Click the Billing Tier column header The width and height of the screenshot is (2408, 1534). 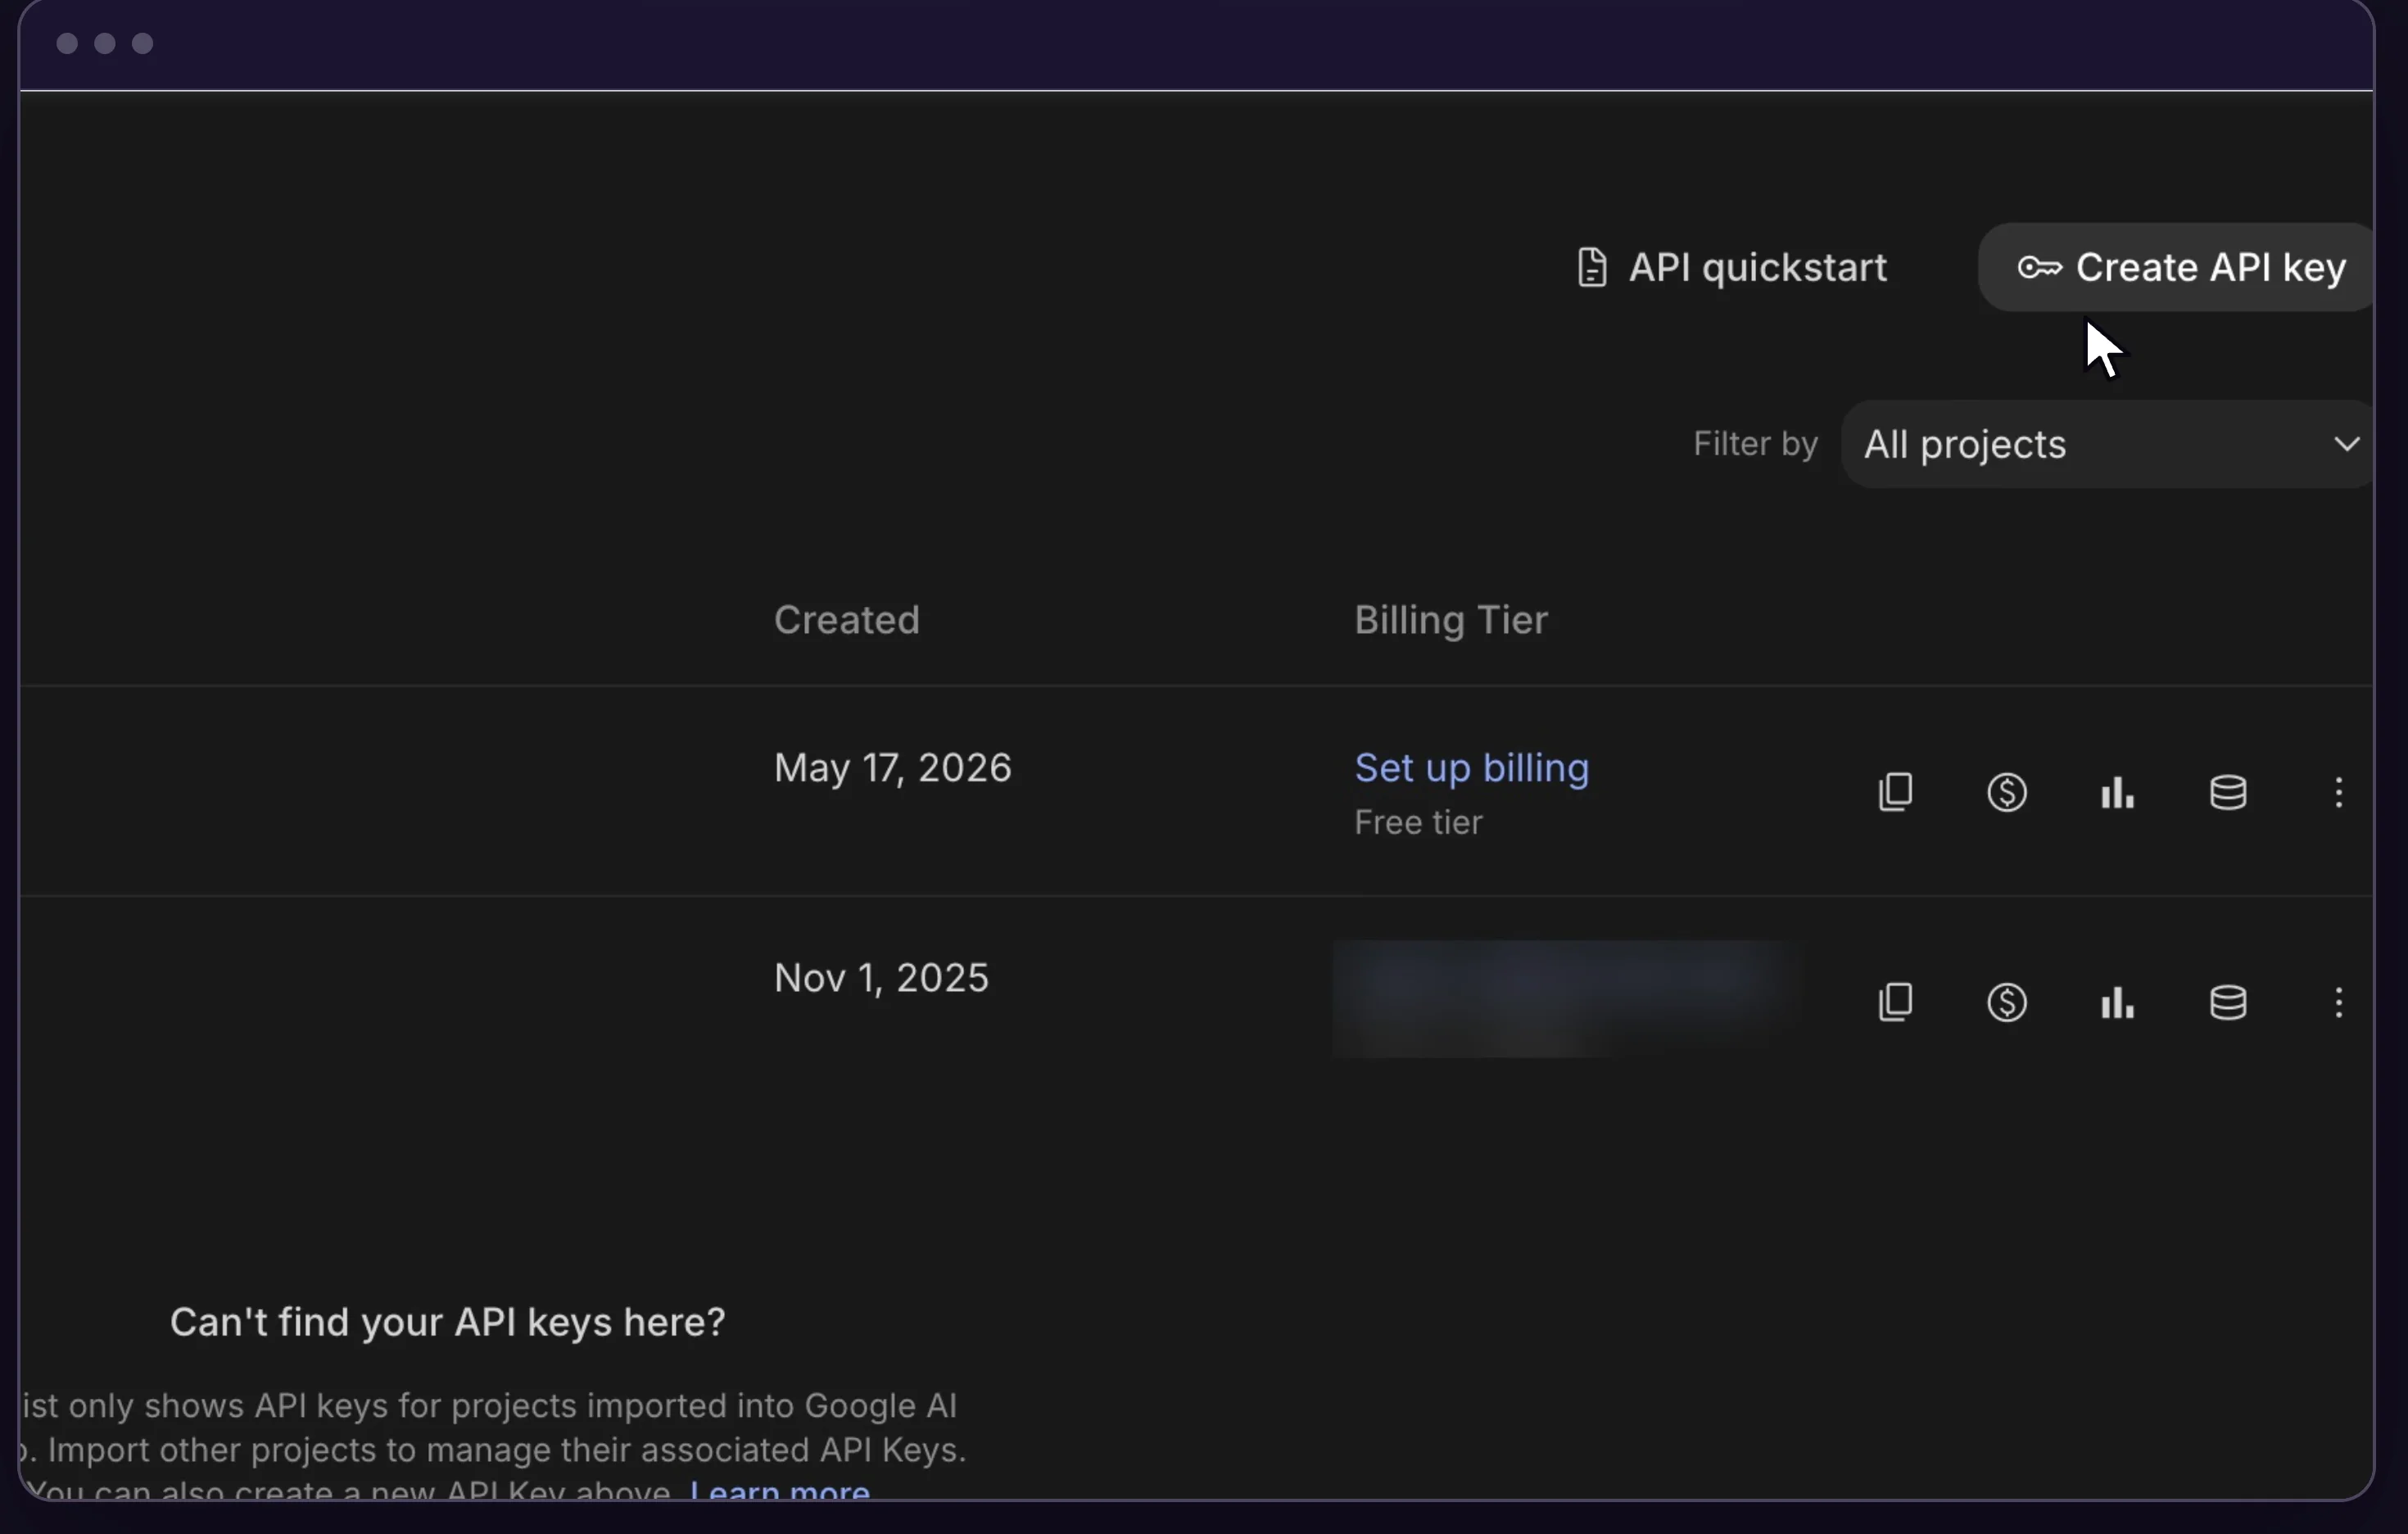coord(1450,620)
